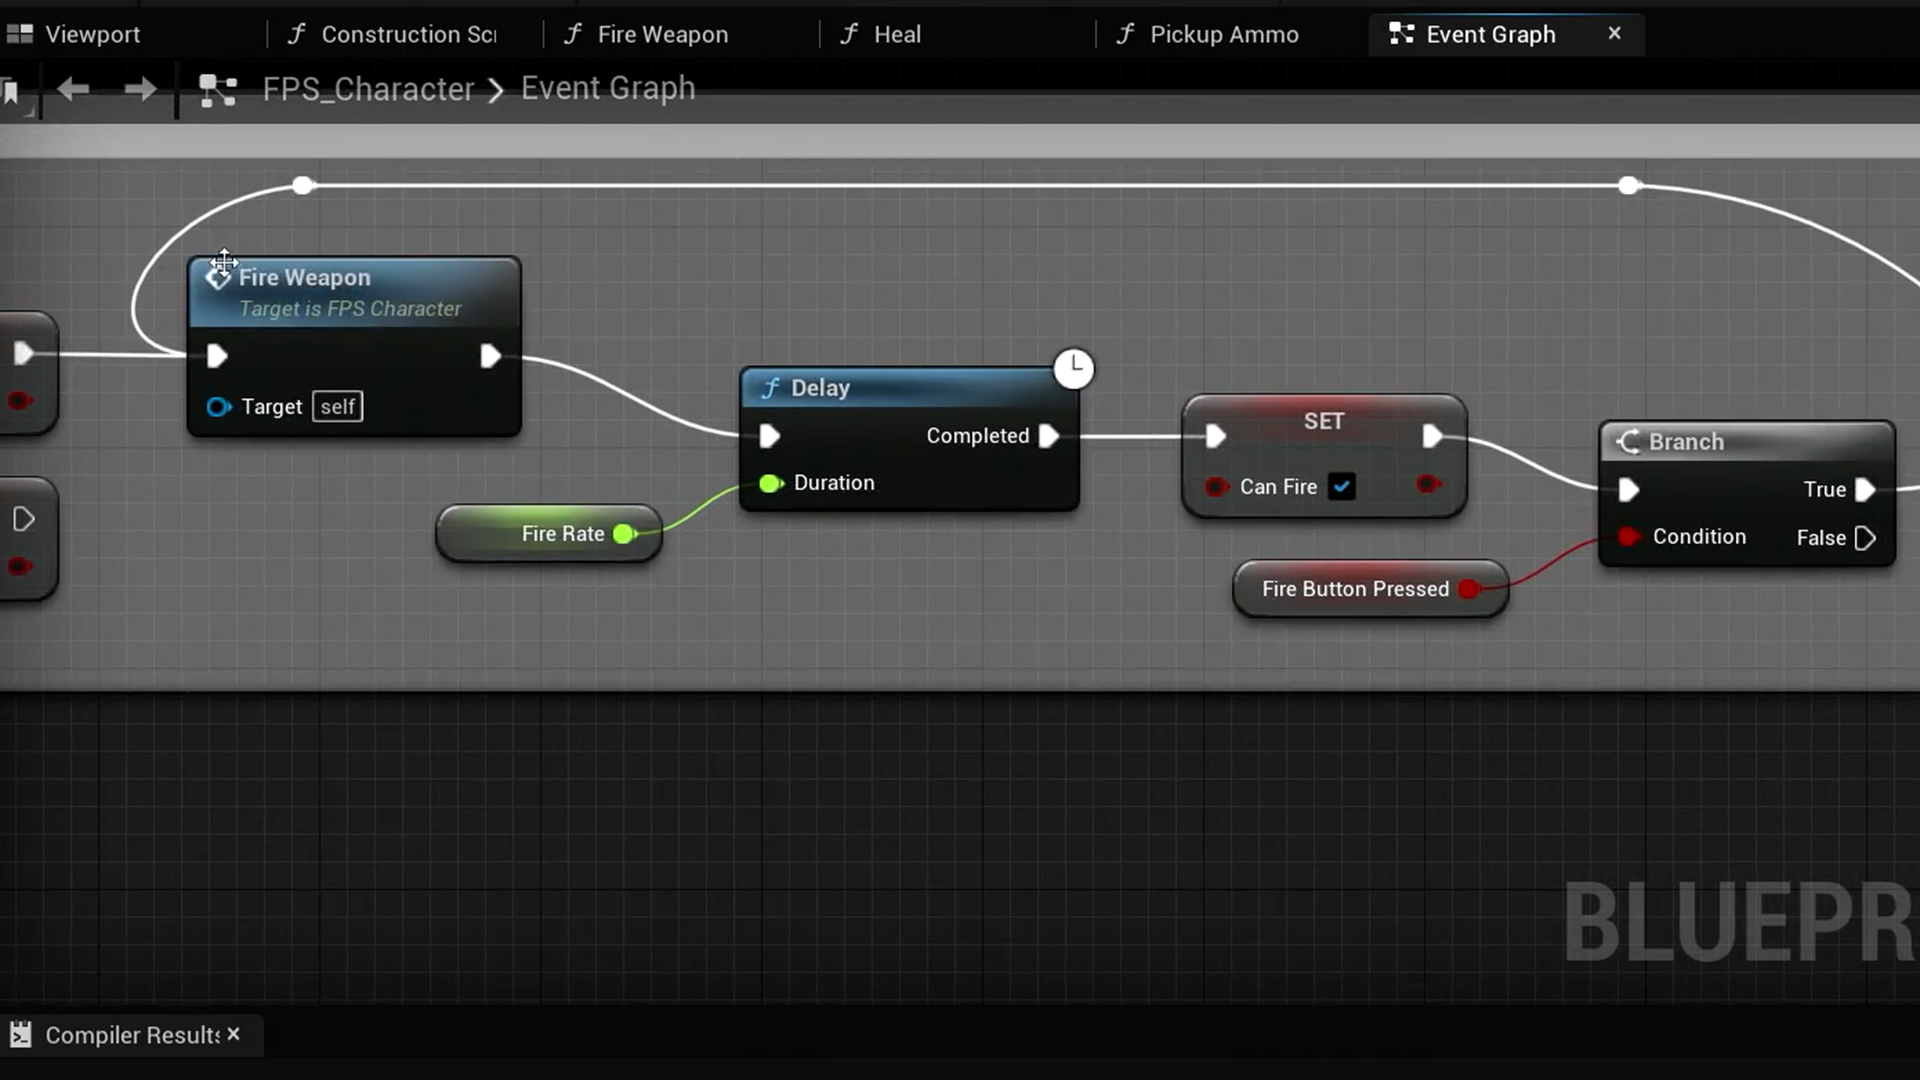Close the Event Graph tab
The width and height of the screenshot is (1920, 1080).
coord(1614,33)
